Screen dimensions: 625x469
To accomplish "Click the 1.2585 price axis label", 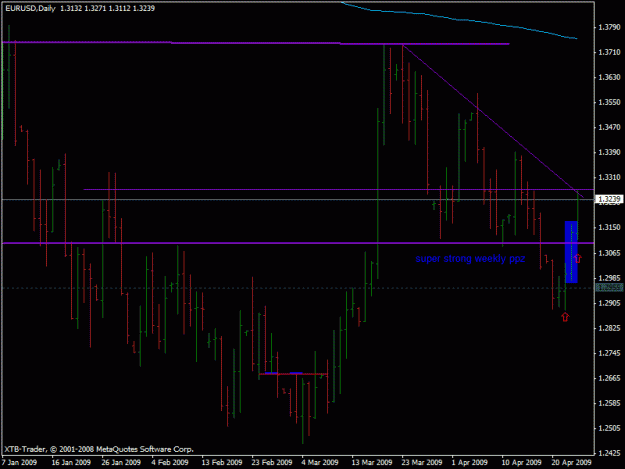I will pyautogui.click(x=609, y=404).
